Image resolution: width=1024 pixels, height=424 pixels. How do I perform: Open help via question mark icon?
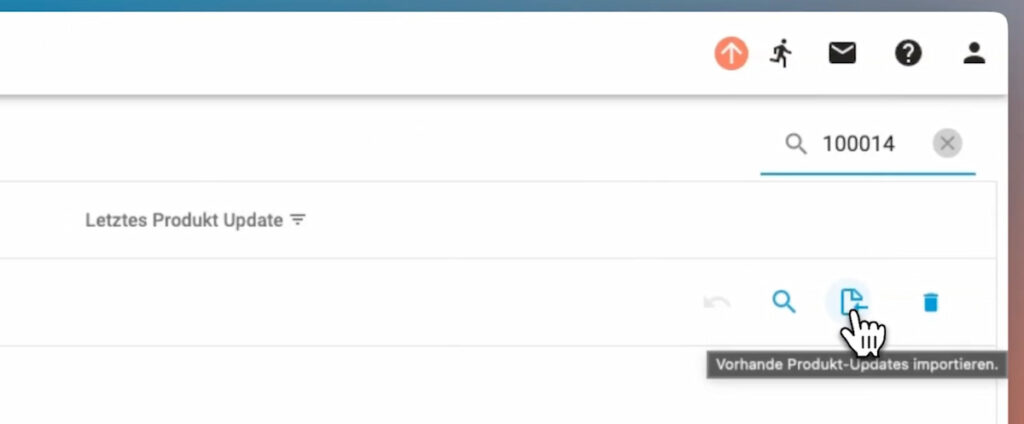(x=908, y=54)
